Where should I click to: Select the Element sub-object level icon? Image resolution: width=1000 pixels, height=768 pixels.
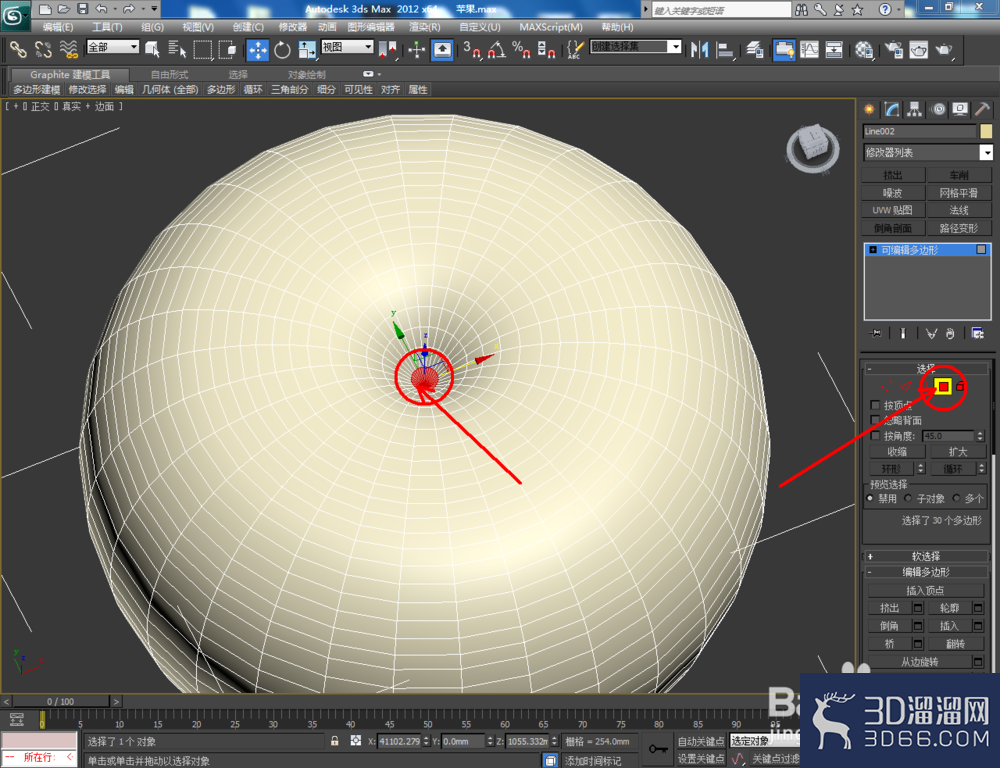960,386
